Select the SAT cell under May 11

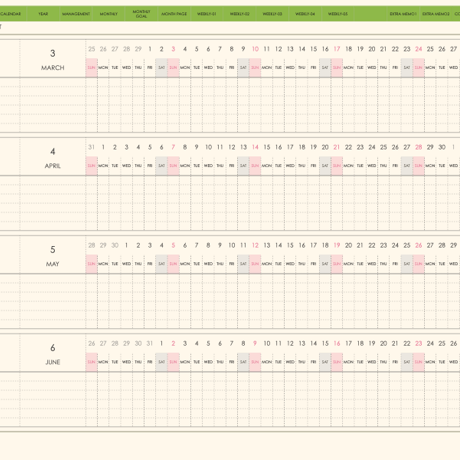click(x=243, y=264)
